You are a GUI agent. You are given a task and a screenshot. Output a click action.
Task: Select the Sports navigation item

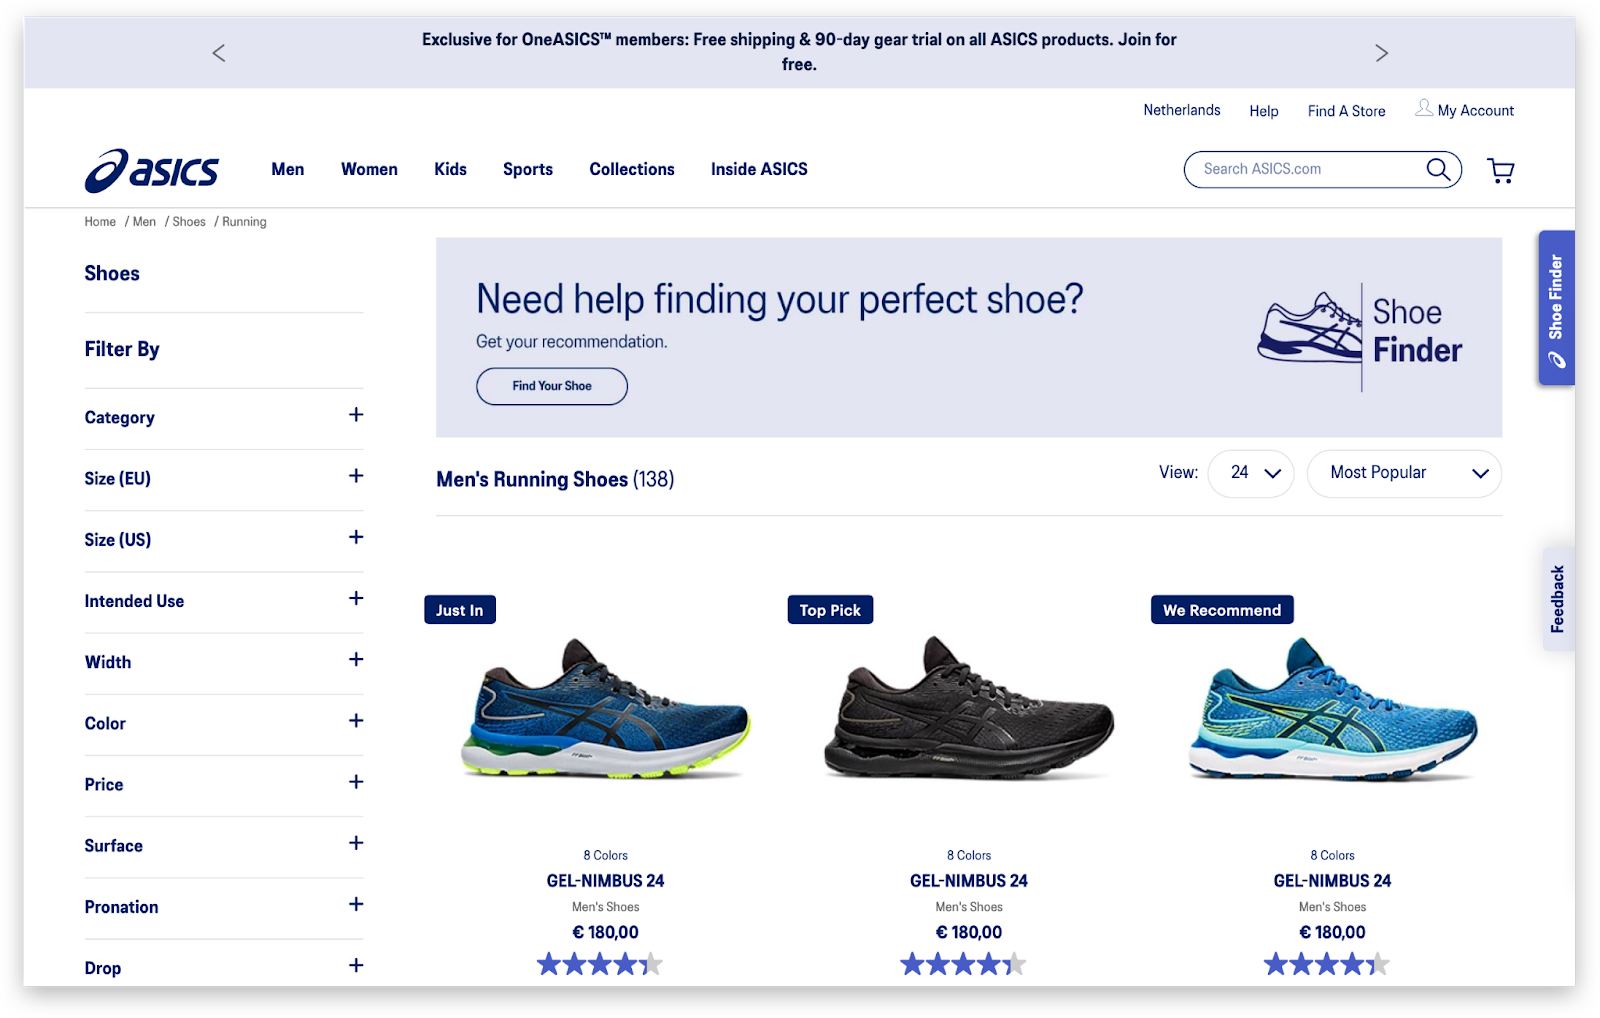[527, 169]
